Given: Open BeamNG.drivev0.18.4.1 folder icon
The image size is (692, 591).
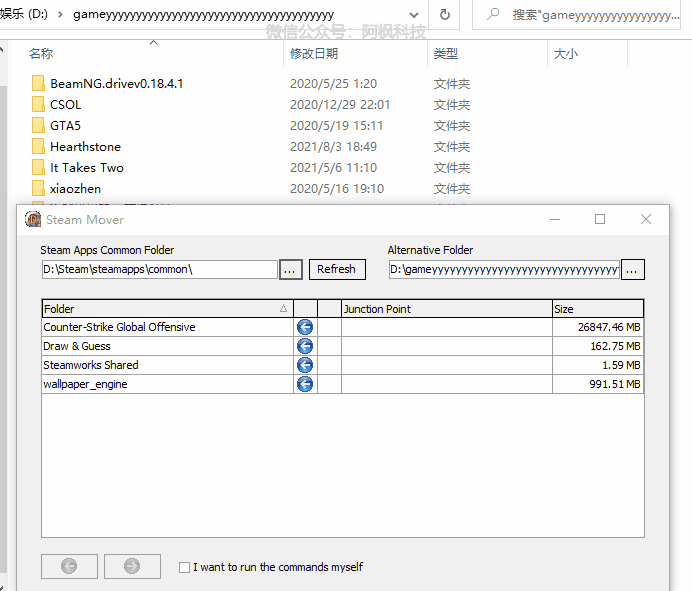Looking at the screenshot, I should 38,83.
